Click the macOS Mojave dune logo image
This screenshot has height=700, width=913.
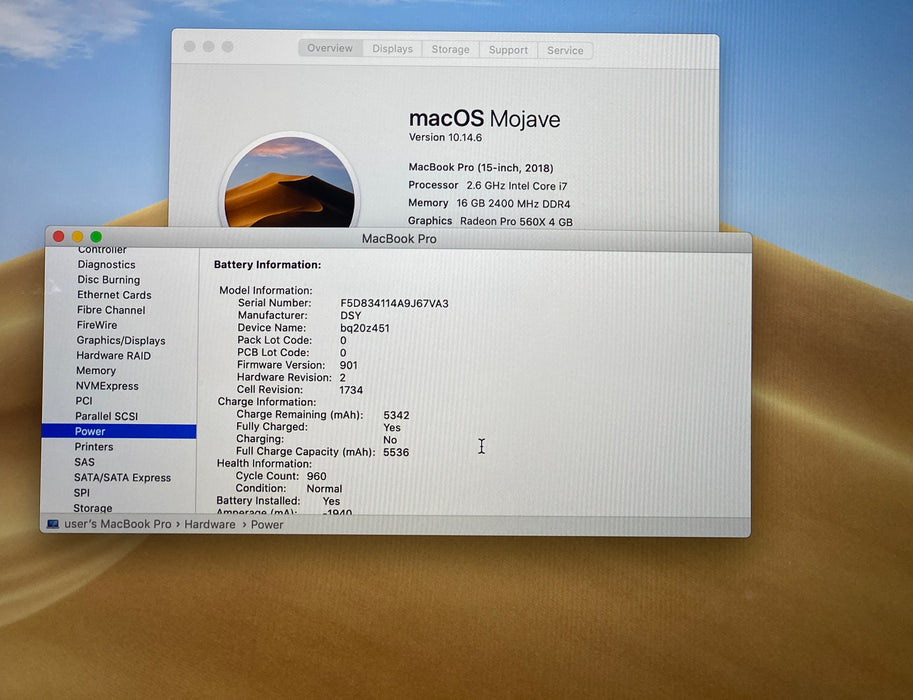(289, 182)
